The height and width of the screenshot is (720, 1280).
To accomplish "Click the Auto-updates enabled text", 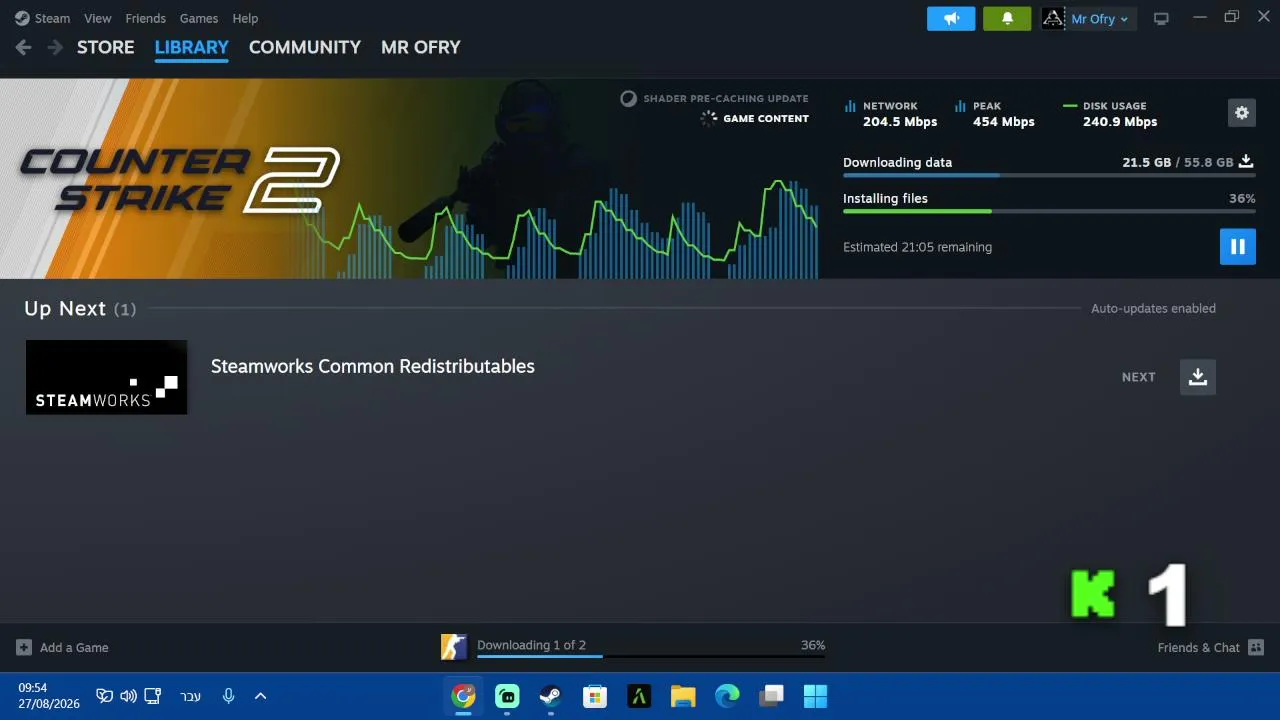I will coord(1154,309).
